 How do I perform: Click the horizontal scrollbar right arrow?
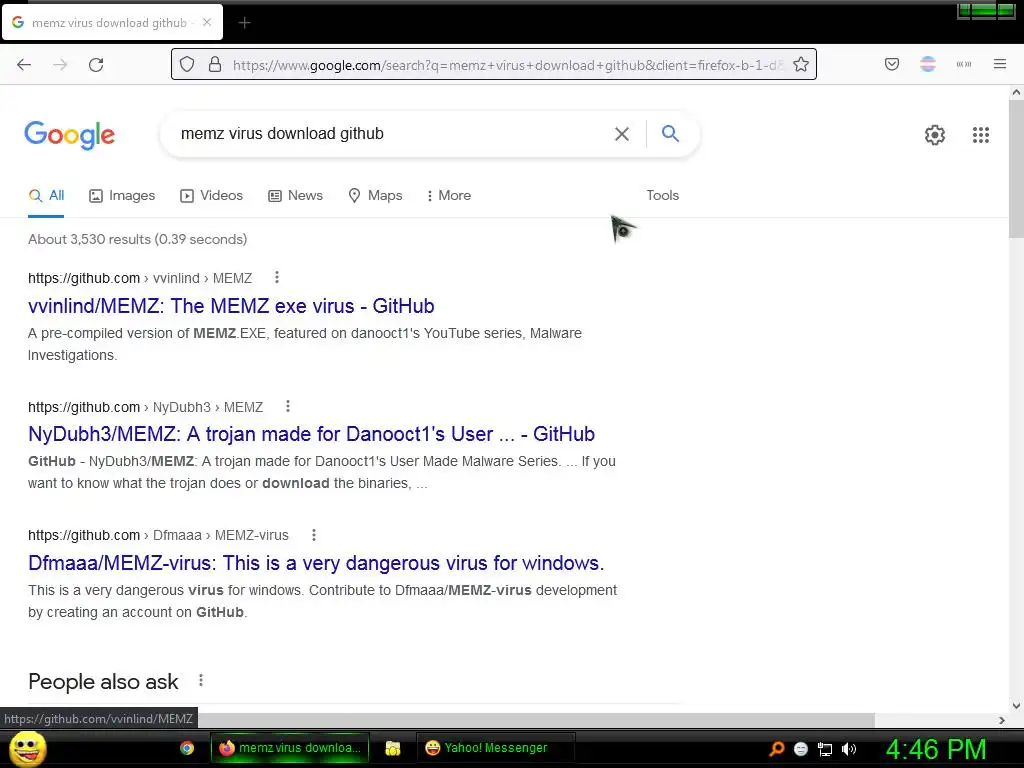pos(1002,720)
